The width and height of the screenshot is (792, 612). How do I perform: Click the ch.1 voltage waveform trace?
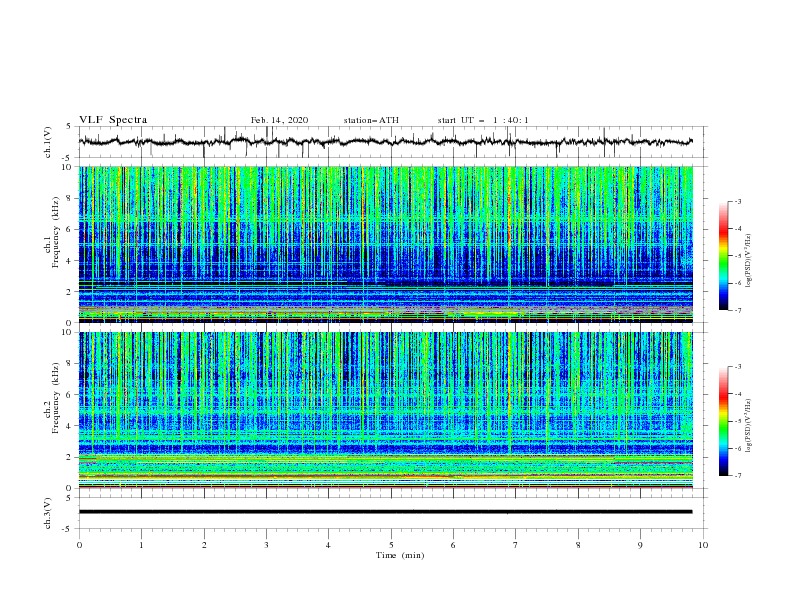pos(386,141)
